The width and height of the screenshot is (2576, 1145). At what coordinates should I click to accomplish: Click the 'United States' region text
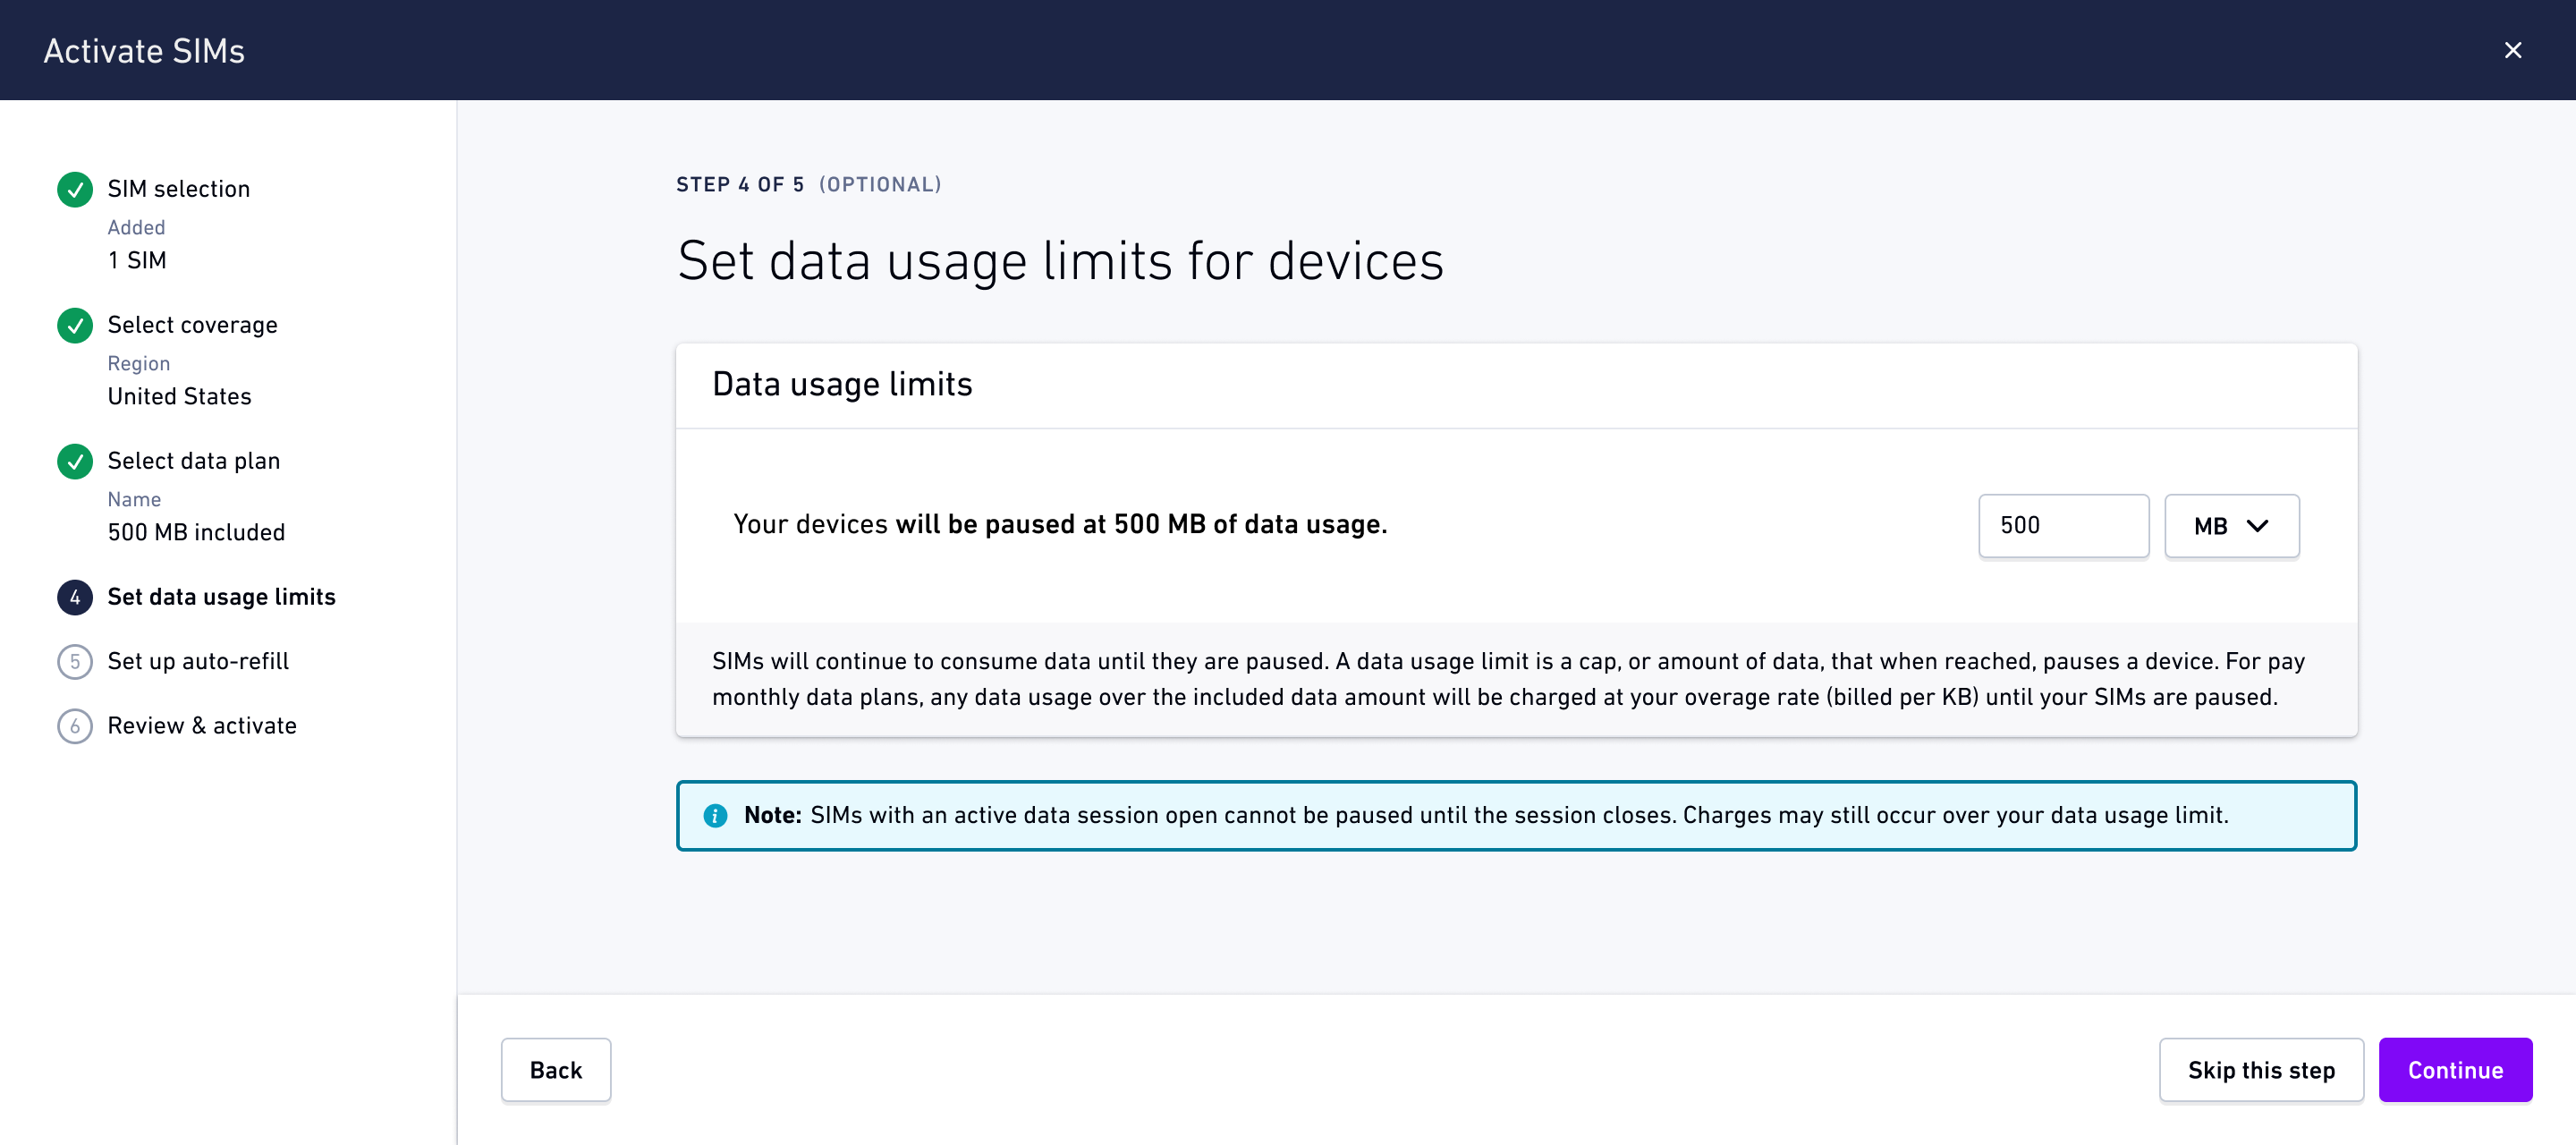(179, 396)
